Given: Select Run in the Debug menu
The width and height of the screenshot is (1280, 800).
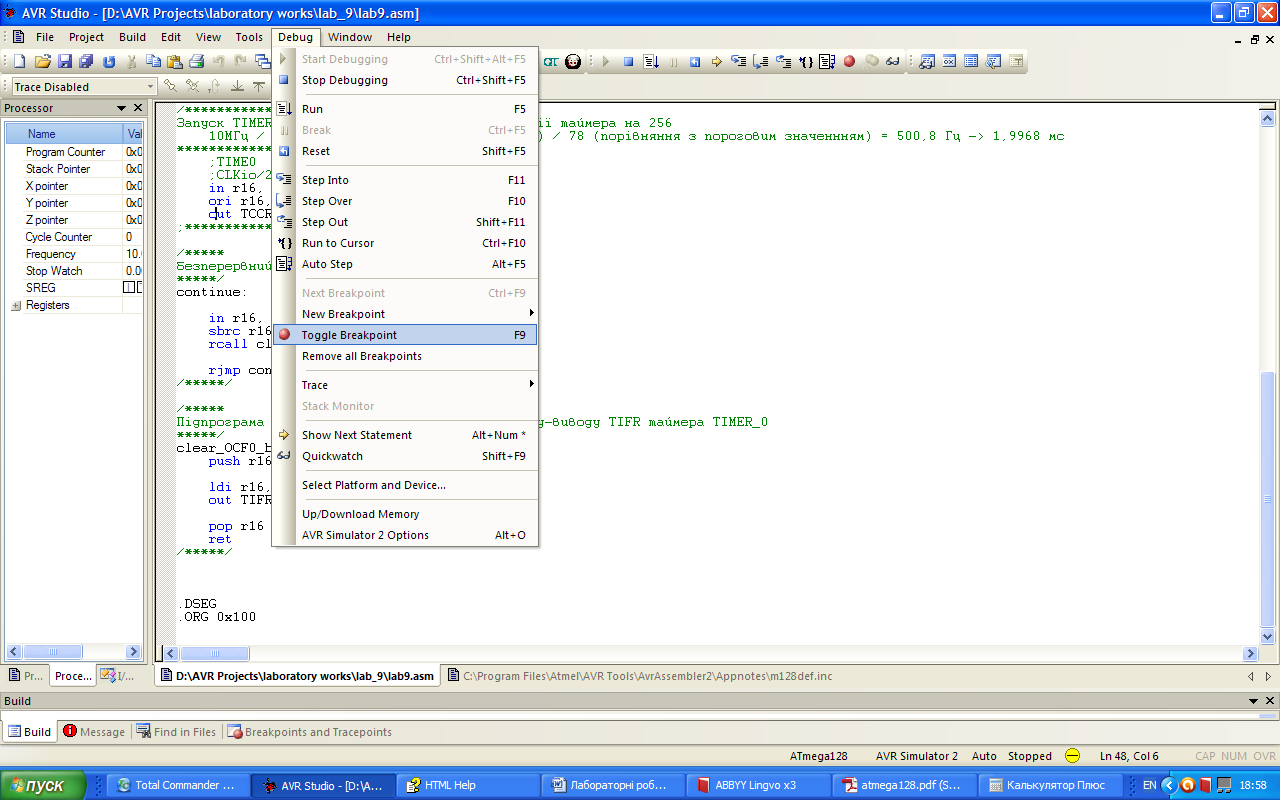Looking at the screenshot, I should click(x=405, y=109).
